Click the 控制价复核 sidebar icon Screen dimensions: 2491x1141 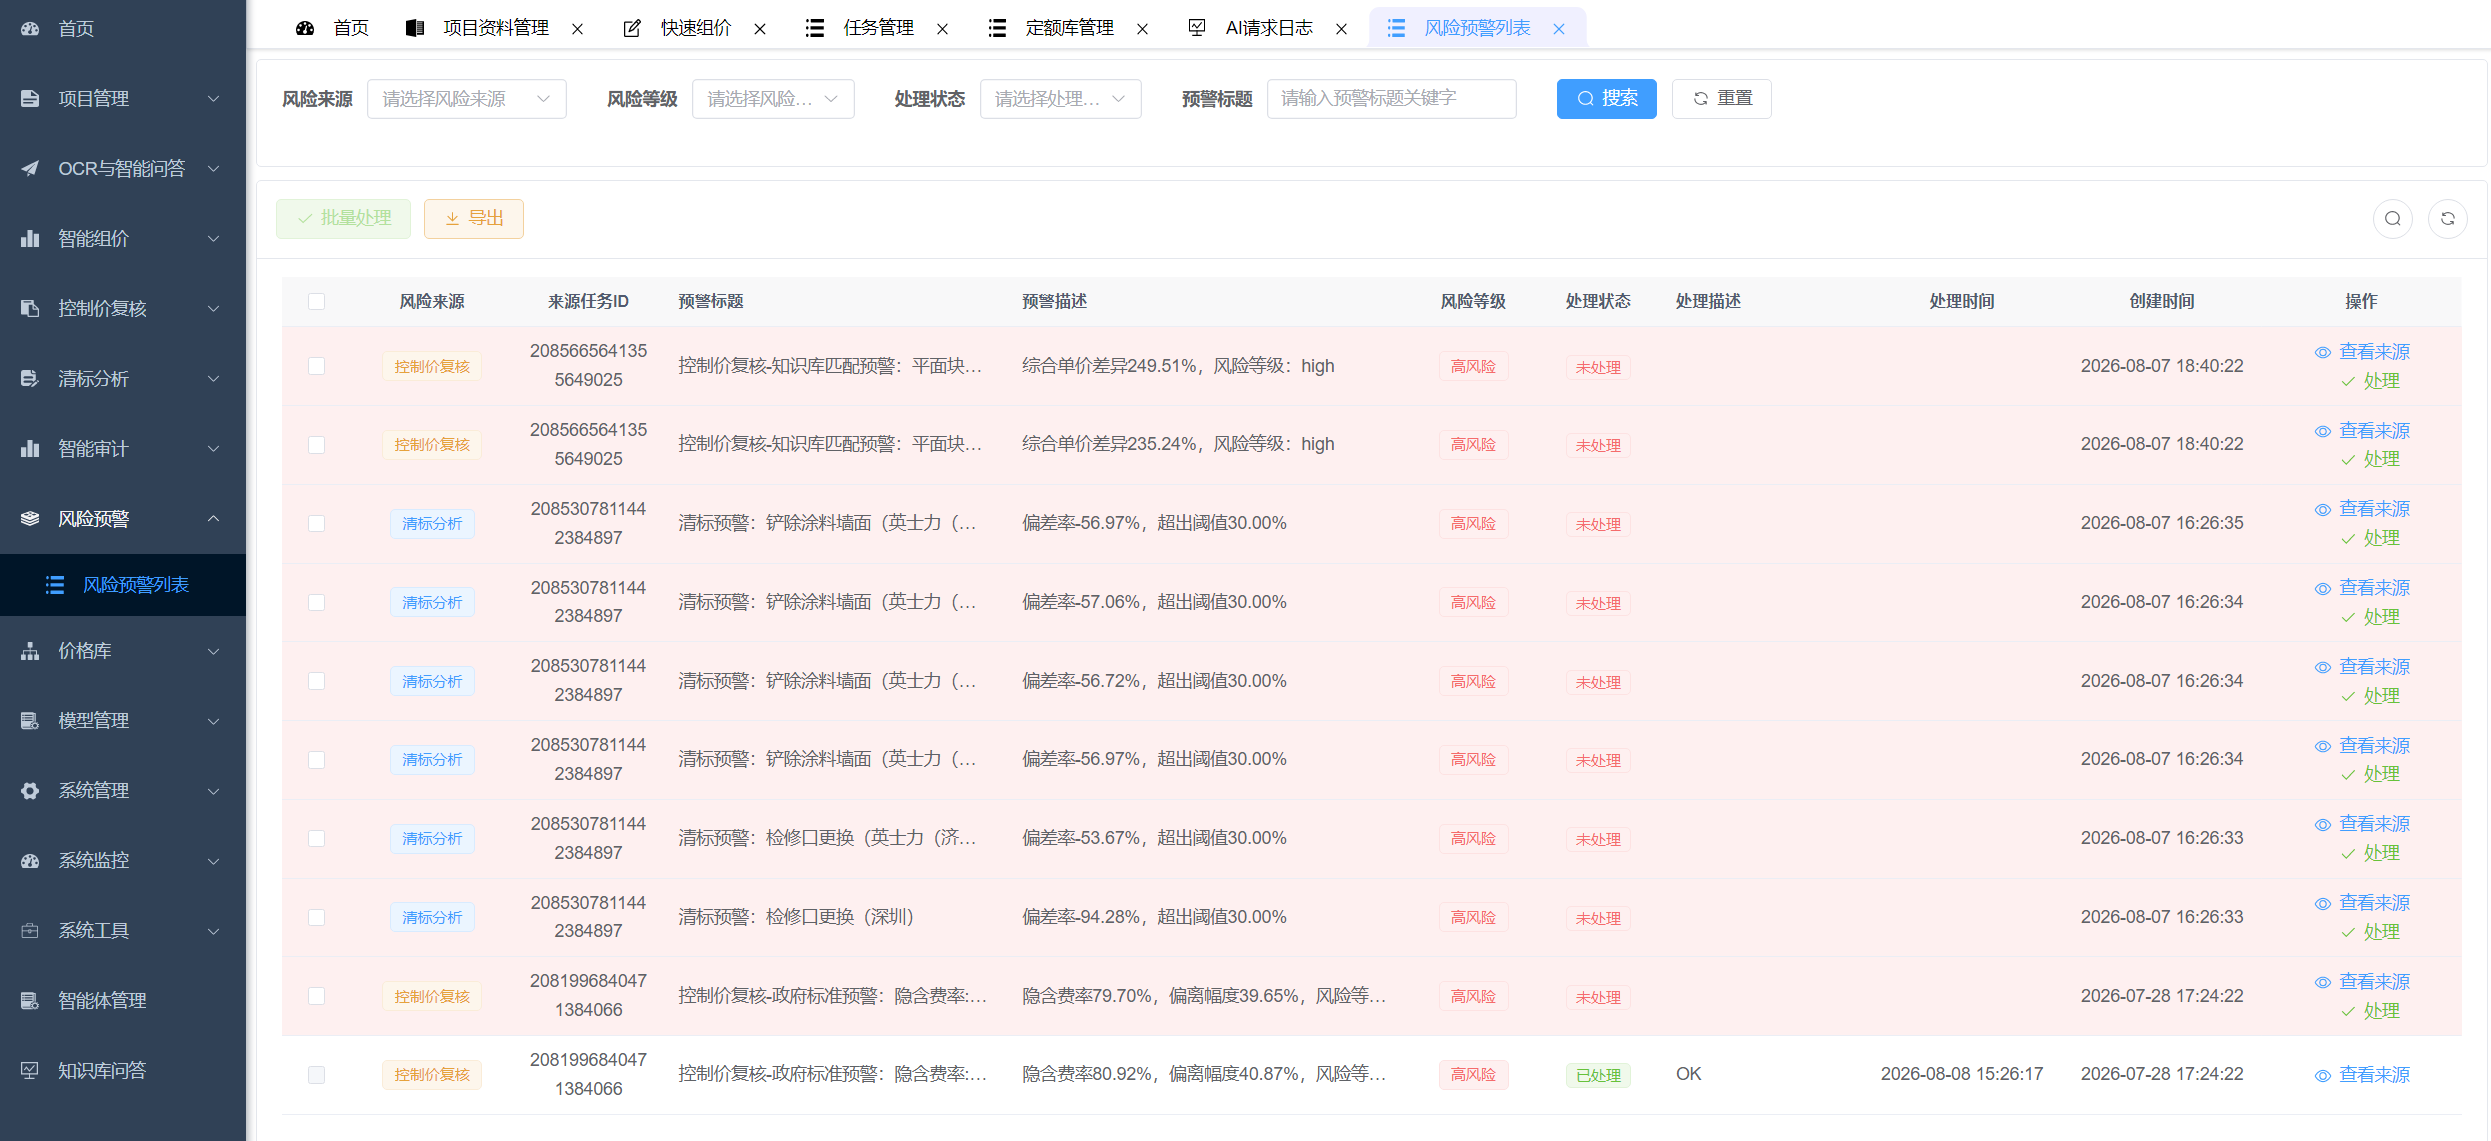[x=30, y=309]
